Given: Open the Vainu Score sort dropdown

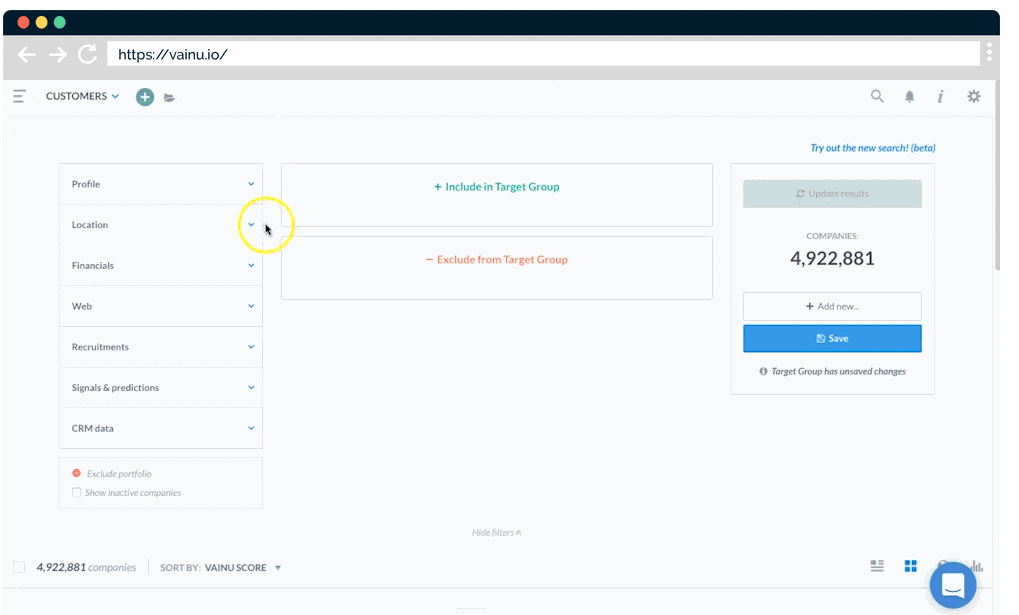Looking at the screenshot, I should pyautogui.click(x=243, y=567).
